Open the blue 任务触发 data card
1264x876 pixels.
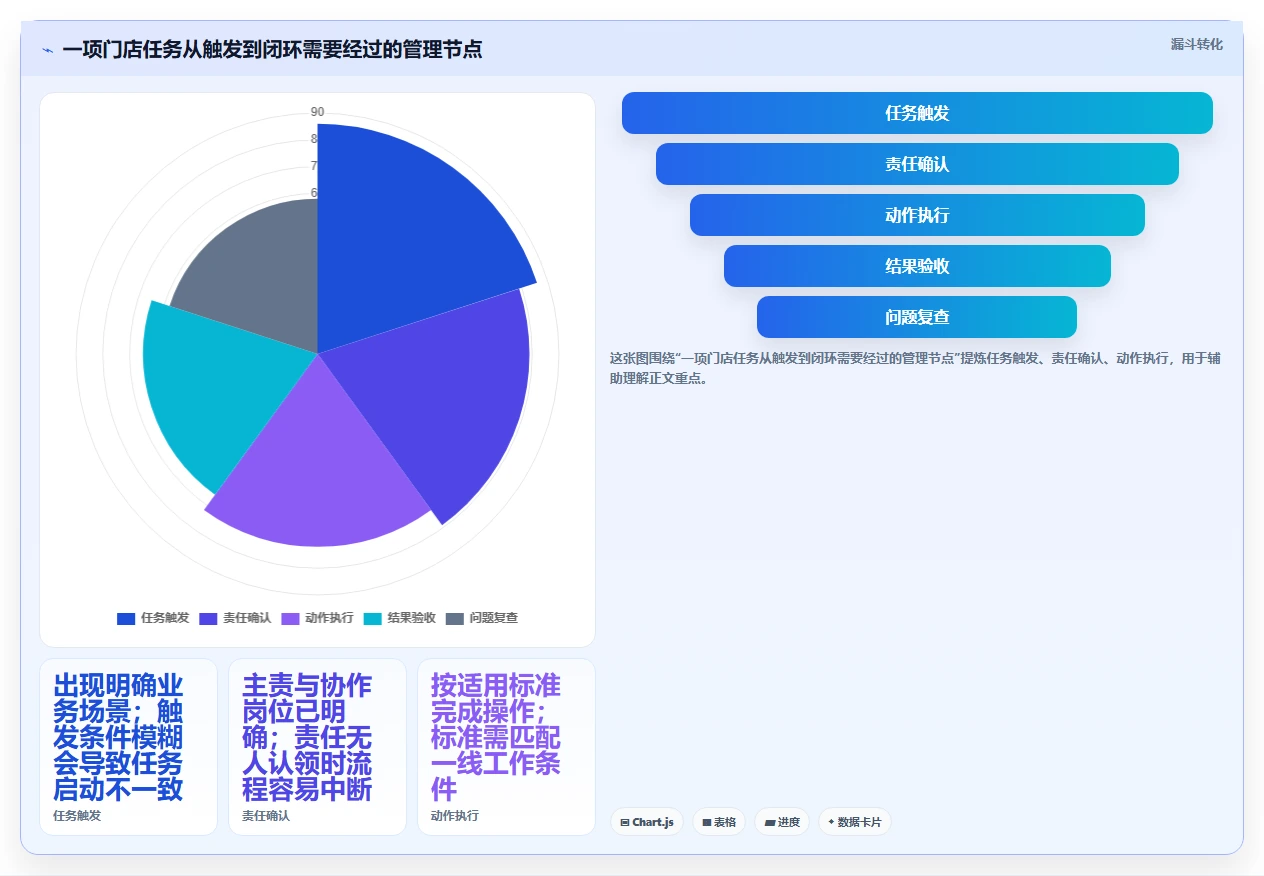[128, 747]
